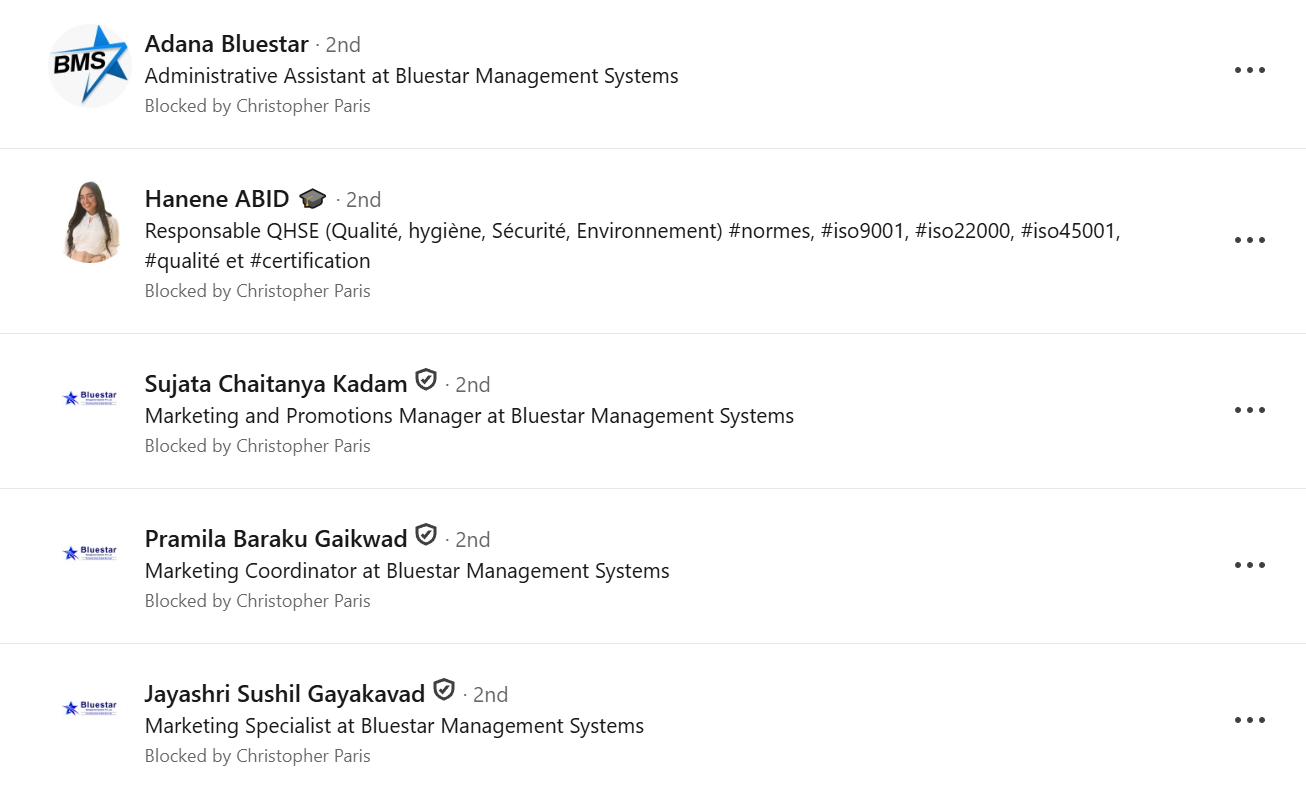
Task: Expand the ellipsis menu for Sujata Chaitanya Kadam
Action: (1250, 410)
